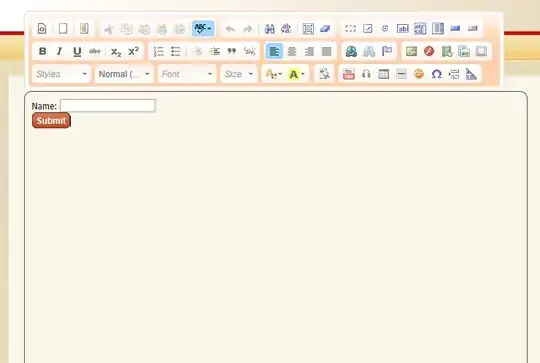Insert an Anchor with flag icon
Screen dimensions: 540x363
click(387, 52)
